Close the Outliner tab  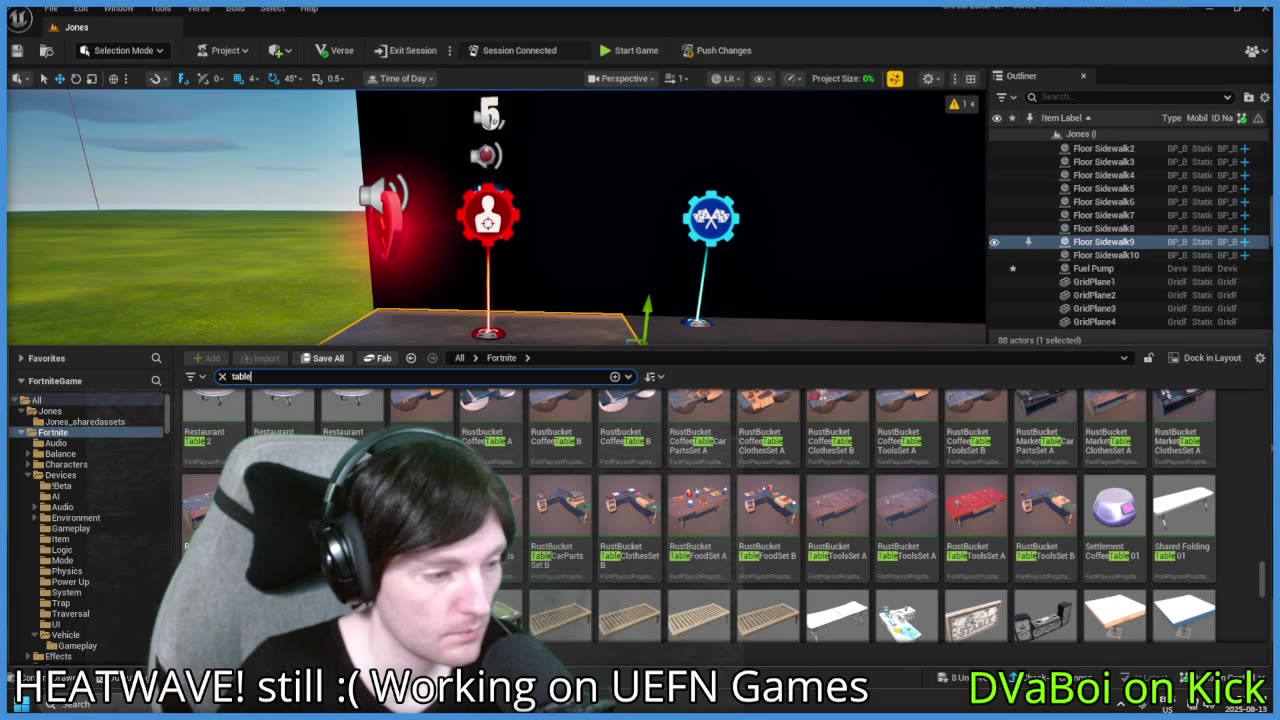[x=1083, y=76]
